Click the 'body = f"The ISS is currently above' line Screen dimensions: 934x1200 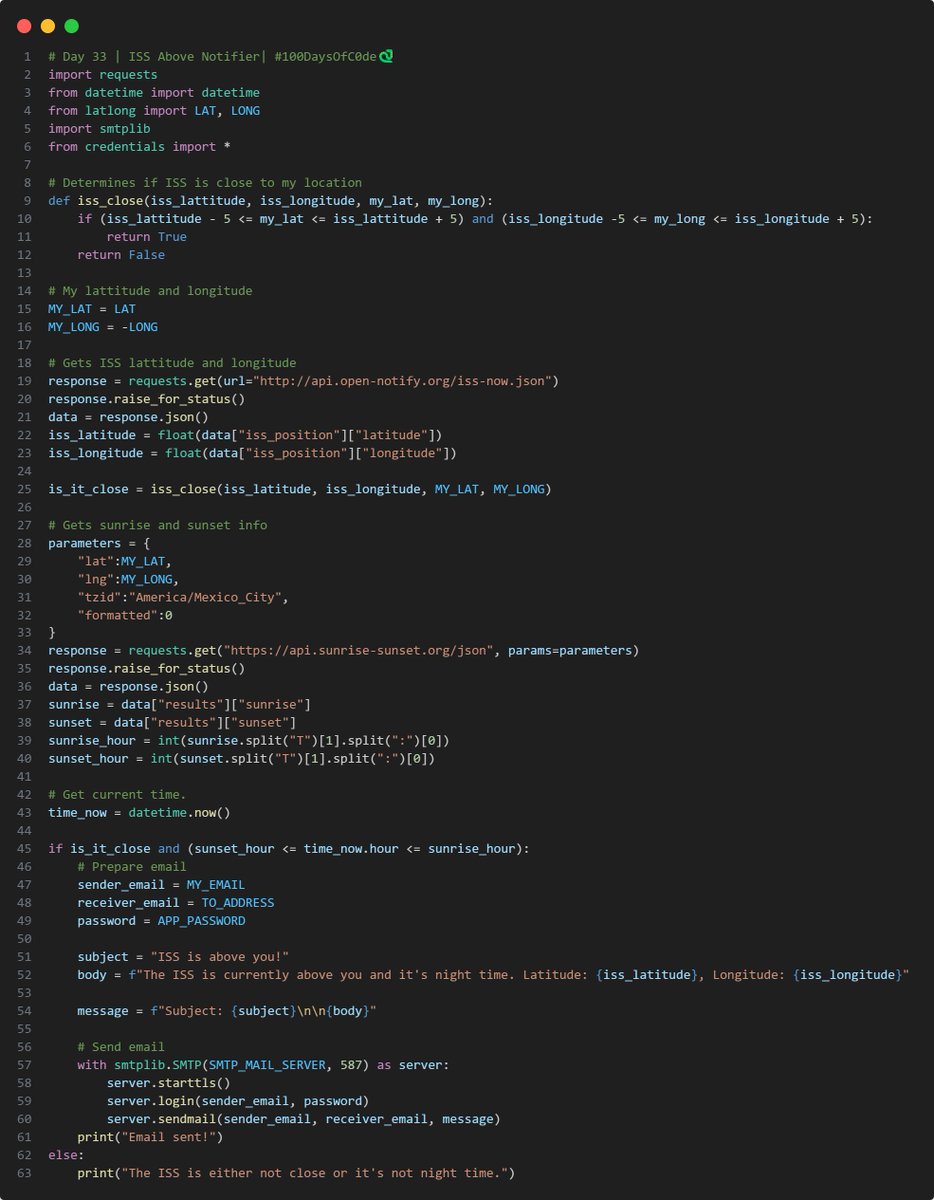[493, 975]
